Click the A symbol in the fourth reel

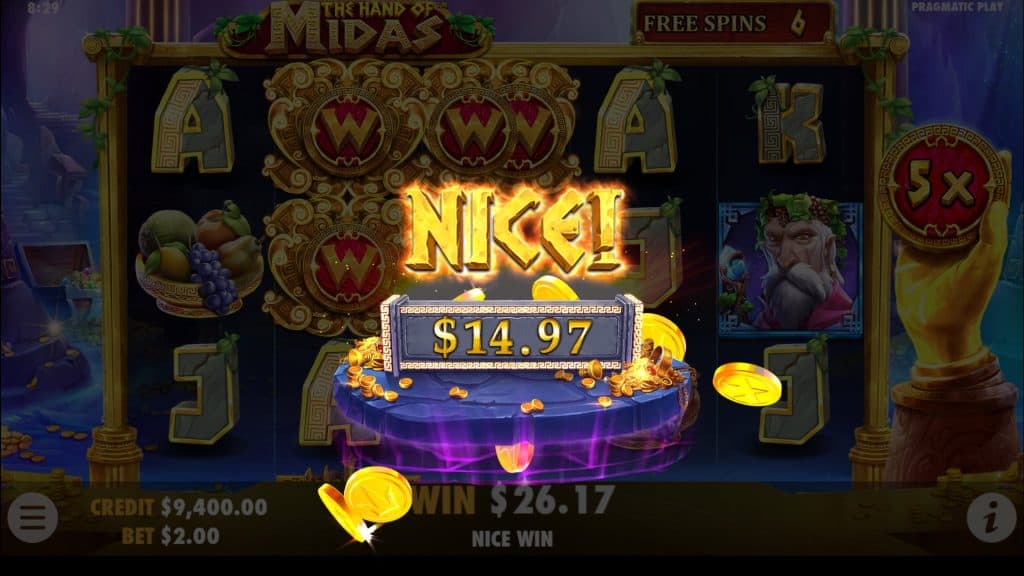point(637,120)
